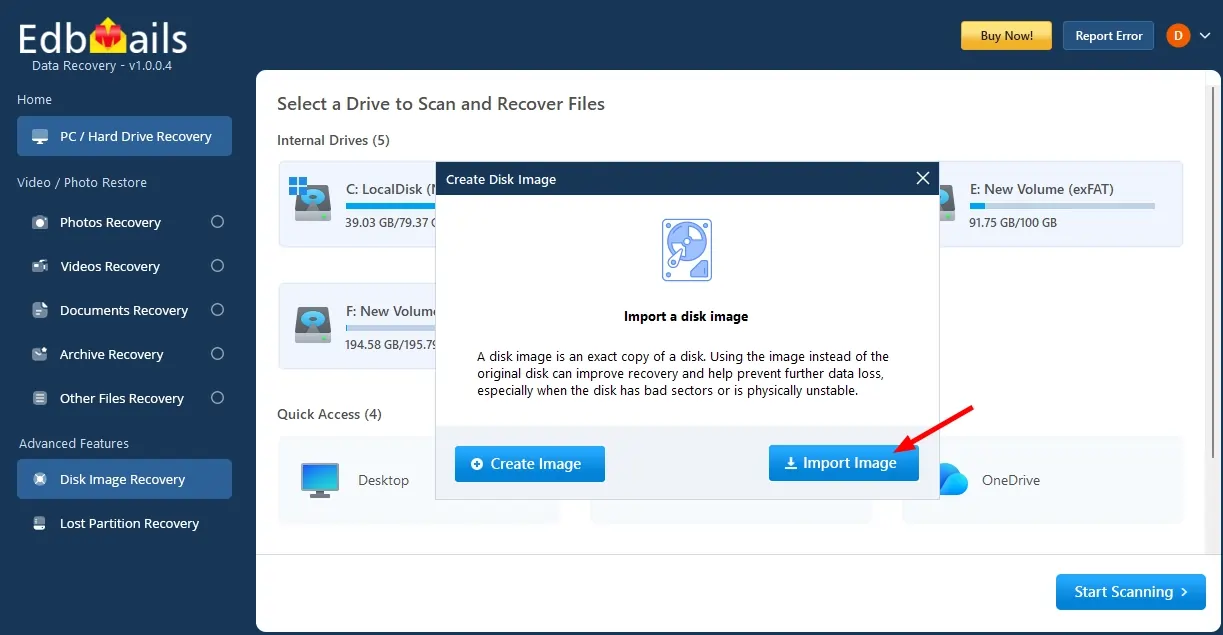Toggle the Archive Recovery radio circle
This screenshot has width=1223, height=635.
click(x=217, y=354)
